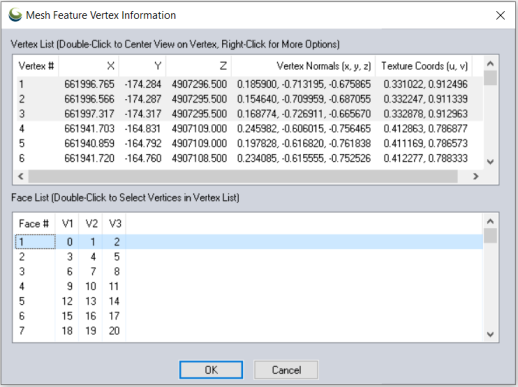Select face 5 with vertices 12 13 14

click(249, 301)
